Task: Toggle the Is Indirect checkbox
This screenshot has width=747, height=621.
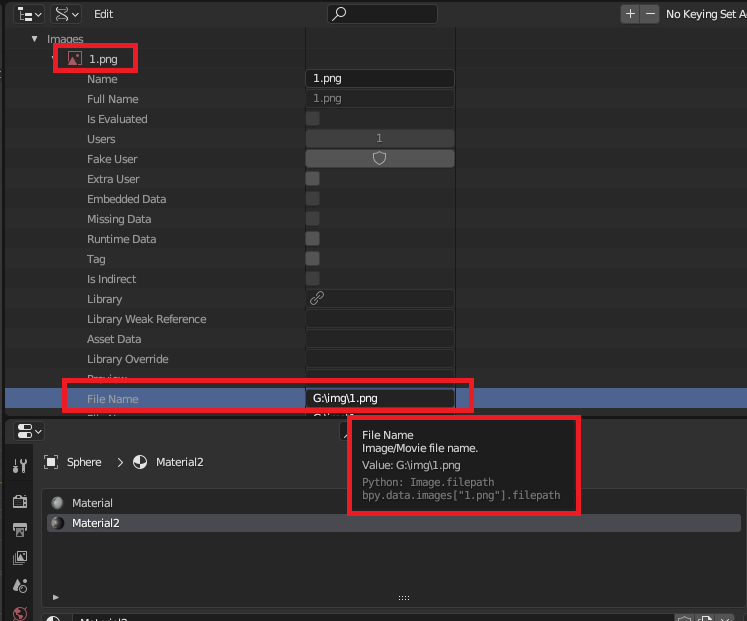Action: tap(313, 279)
